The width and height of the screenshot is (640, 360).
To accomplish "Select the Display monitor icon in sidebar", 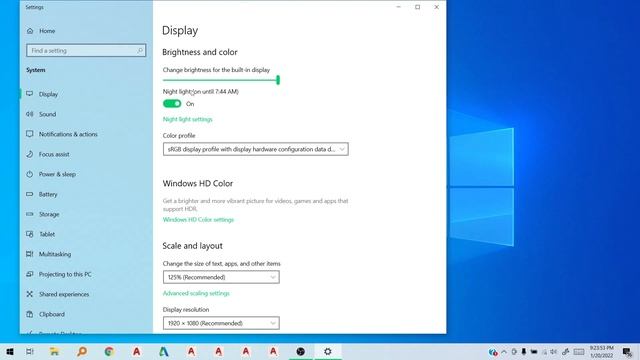I will click(x=30, y=94).
